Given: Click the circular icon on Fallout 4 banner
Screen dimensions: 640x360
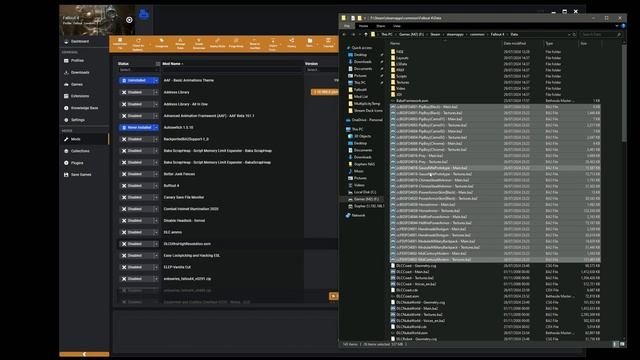Looking at the screenshot, I should coord(129,20).
